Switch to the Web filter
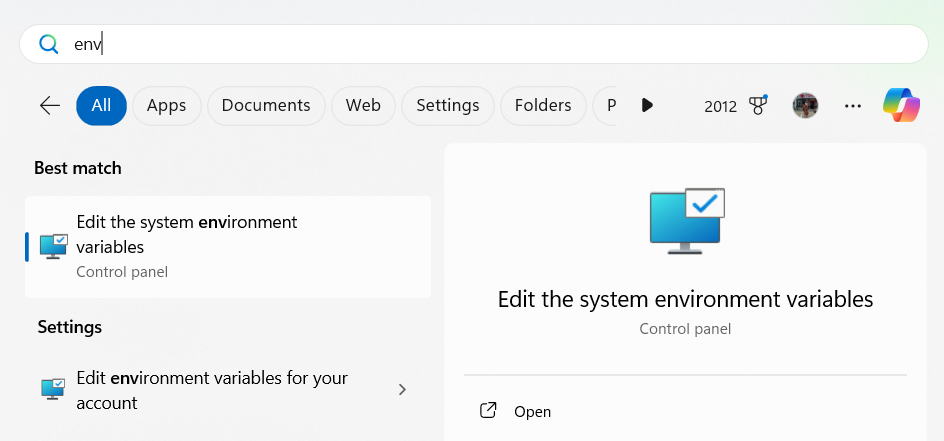This screenshot has height=441, width=944. (363, 106)
